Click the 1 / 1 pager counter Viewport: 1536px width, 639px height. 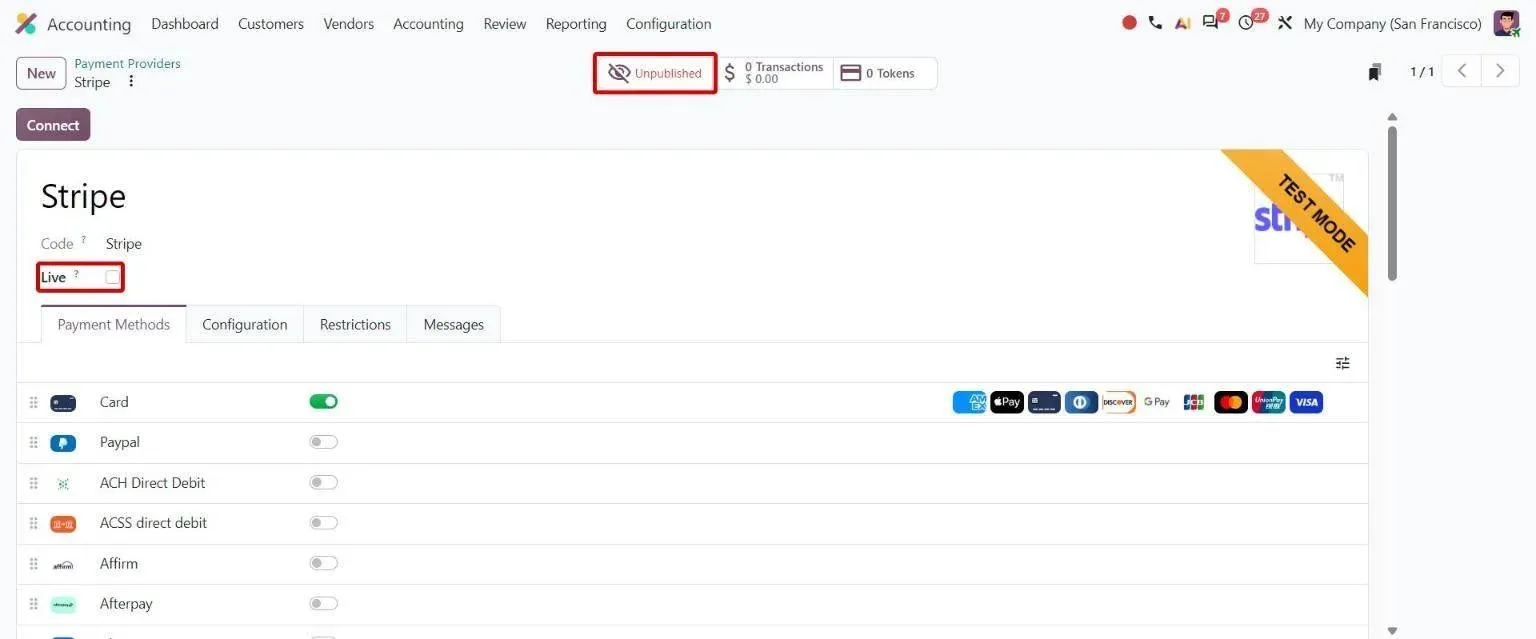click(x=1422, y=72)
